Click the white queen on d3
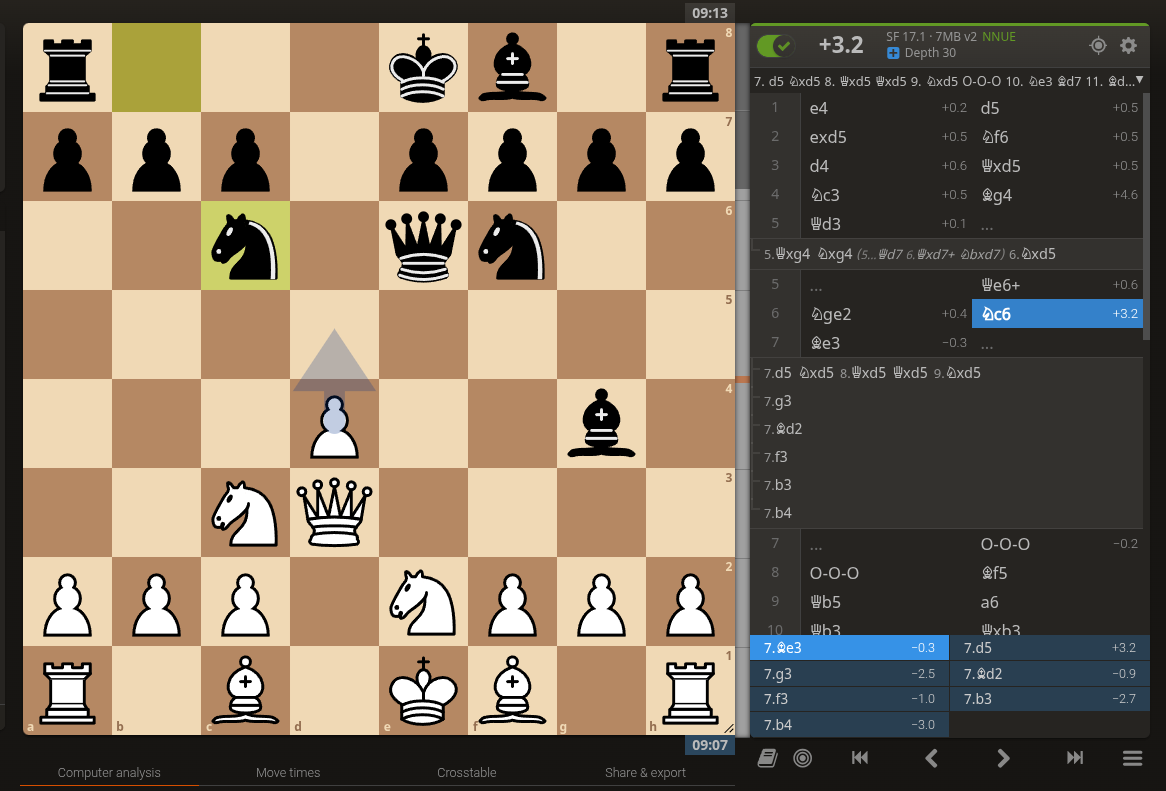 click(335, 512)
